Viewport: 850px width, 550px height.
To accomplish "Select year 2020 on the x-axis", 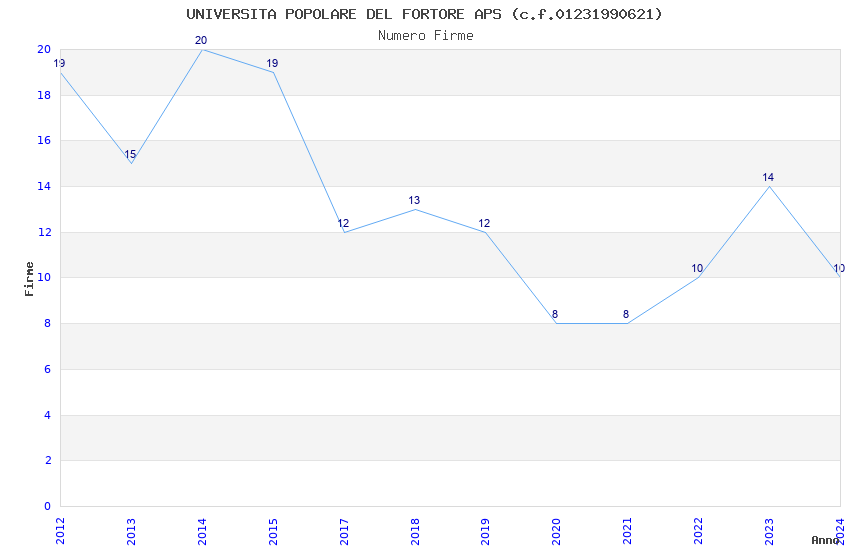I will point(557,531).
